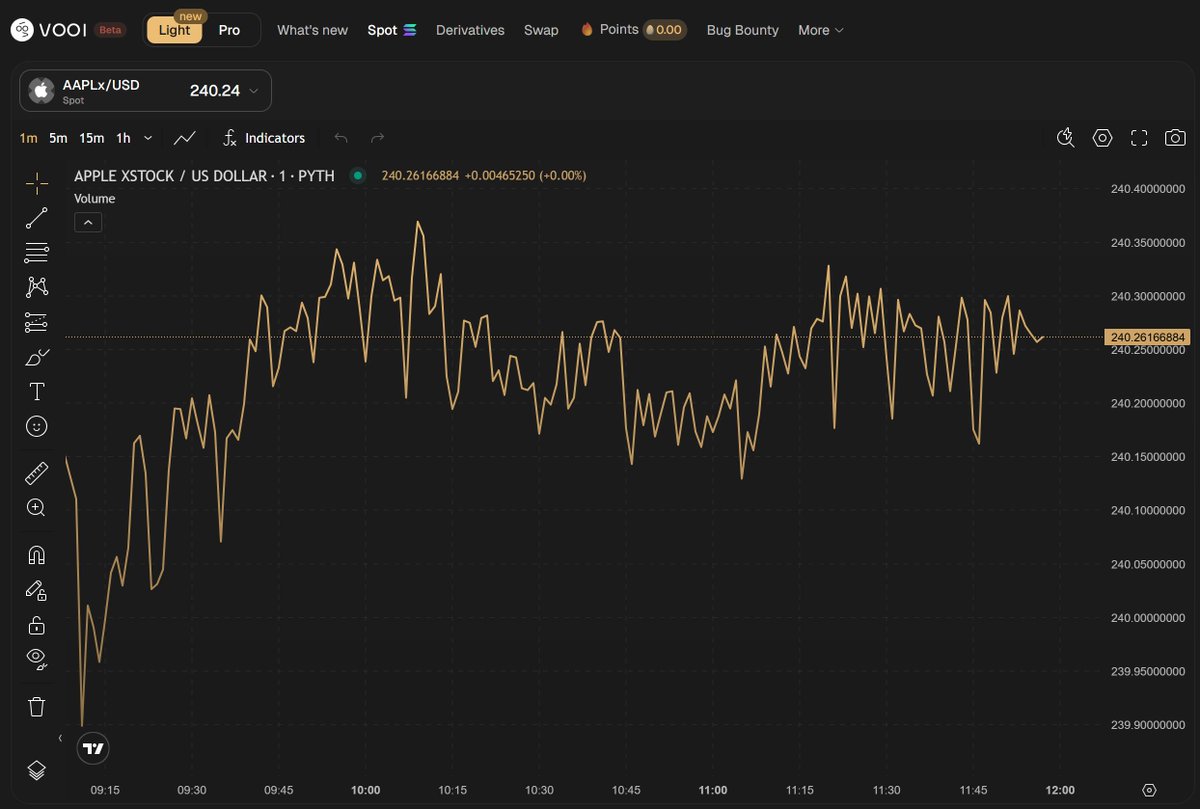Open the long position forecasting tool
The width and height of the screenshot is (1200, 809).
(37, 322)
